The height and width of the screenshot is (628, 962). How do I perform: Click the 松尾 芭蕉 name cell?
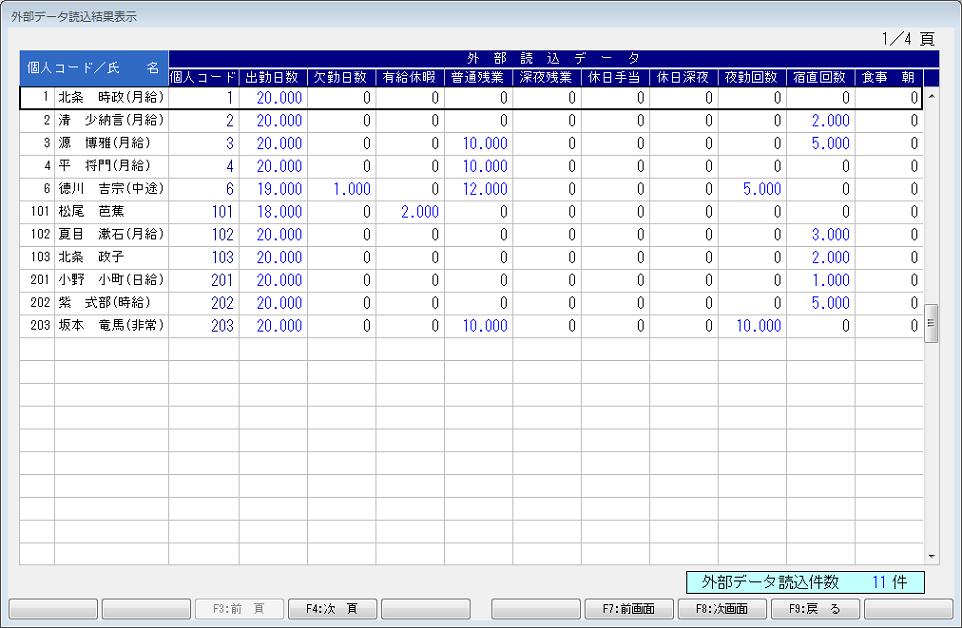[111, 212]
